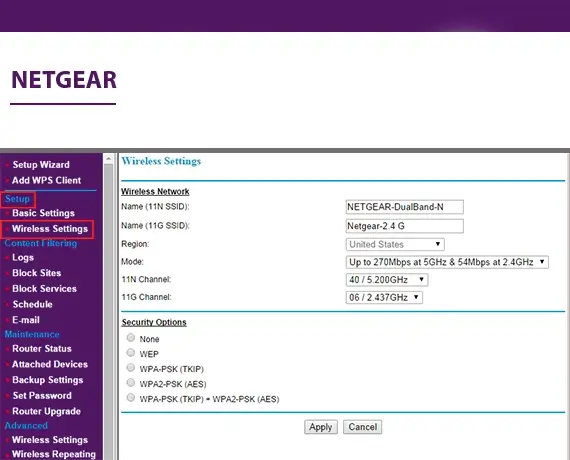Open Set Password page
The height and width of the screenshot is (460, 570).
[x=42, y=396]
